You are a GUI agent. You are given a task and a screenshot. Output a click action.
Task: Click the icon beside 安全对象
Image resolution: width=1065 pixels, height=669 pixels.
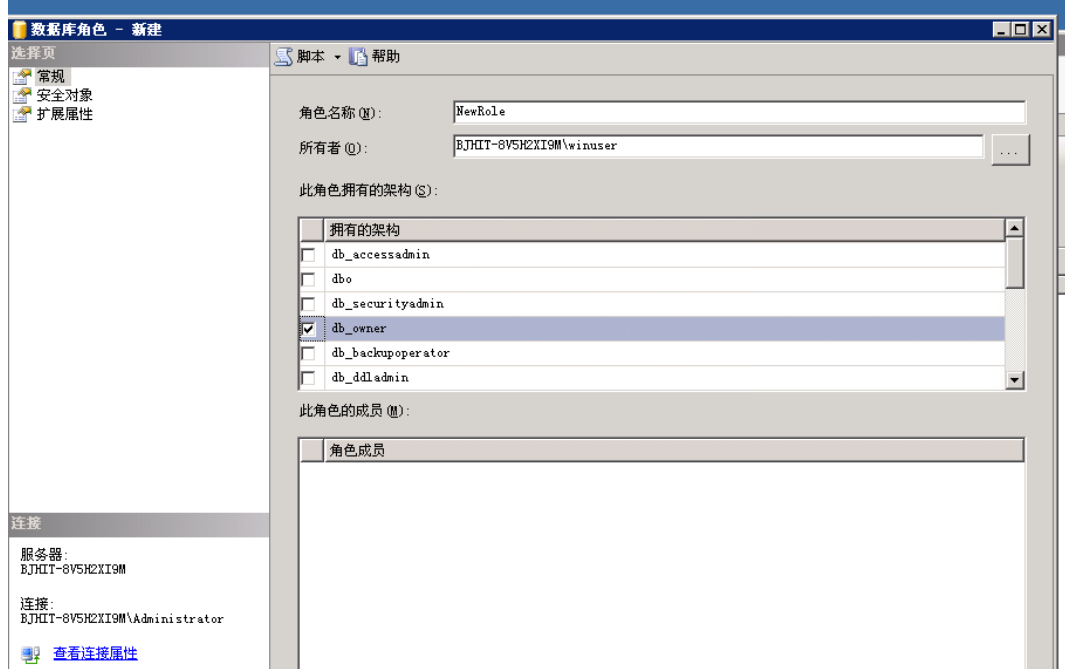point(22,95)
